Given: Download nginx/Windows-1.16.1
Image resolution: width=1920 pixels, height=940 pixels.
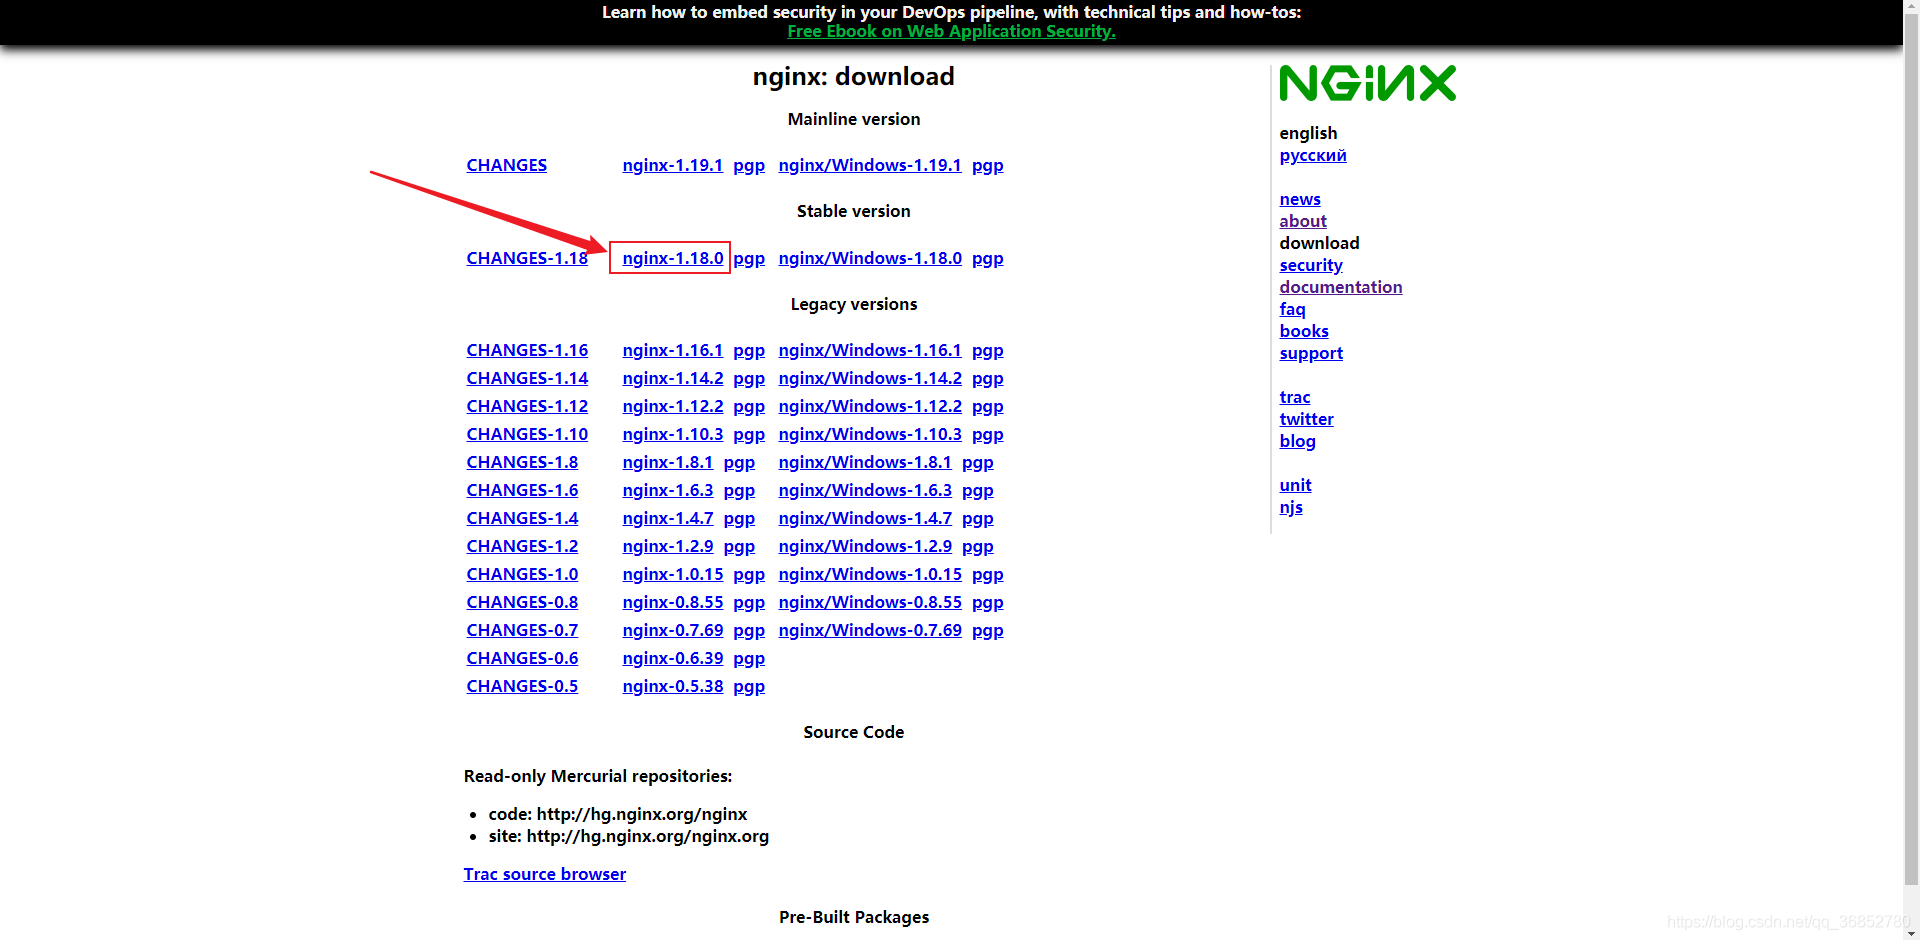Looking at the screenshot, I should (869, 350).
